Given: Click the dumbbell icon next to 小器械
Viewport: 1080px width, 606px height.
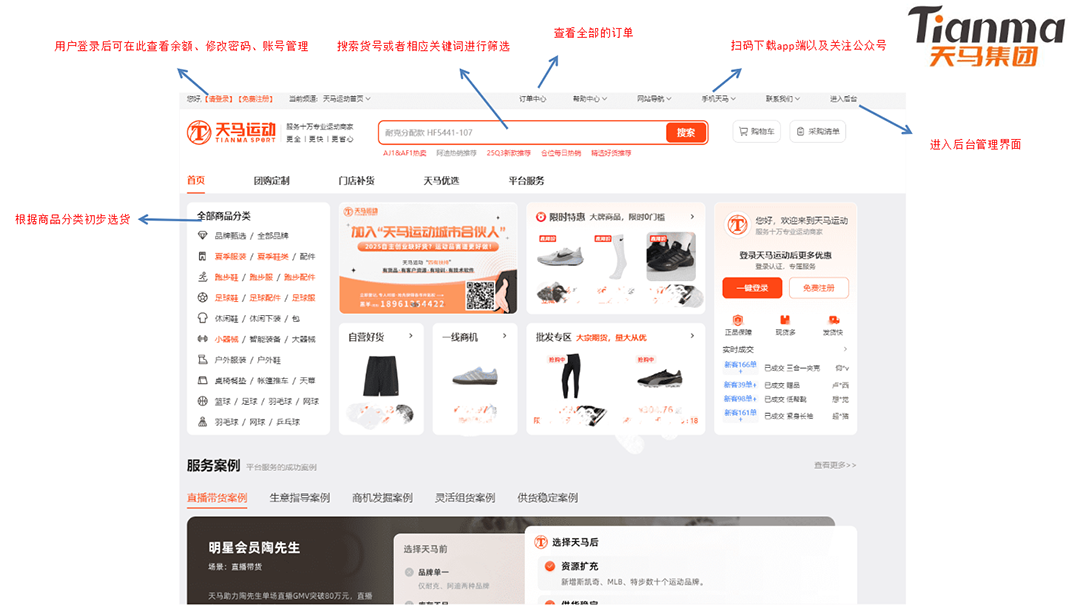Looking at the screenshot, I should pyautogui.click(x=201, y=339).
